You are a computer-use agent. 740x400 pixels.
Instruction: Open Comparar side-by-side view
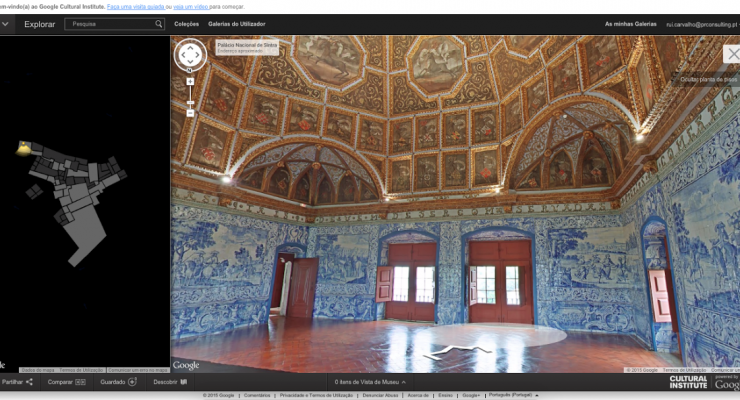[x=66, y=382]
